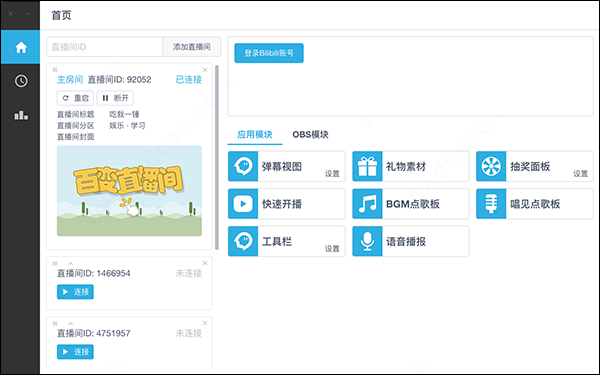Click the 断开 disconnect button
The image size is (600, 375).
click(116, 98)
